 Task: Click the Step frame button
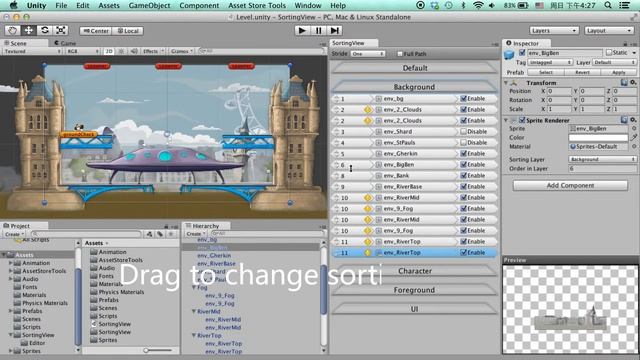pos(335,31)
